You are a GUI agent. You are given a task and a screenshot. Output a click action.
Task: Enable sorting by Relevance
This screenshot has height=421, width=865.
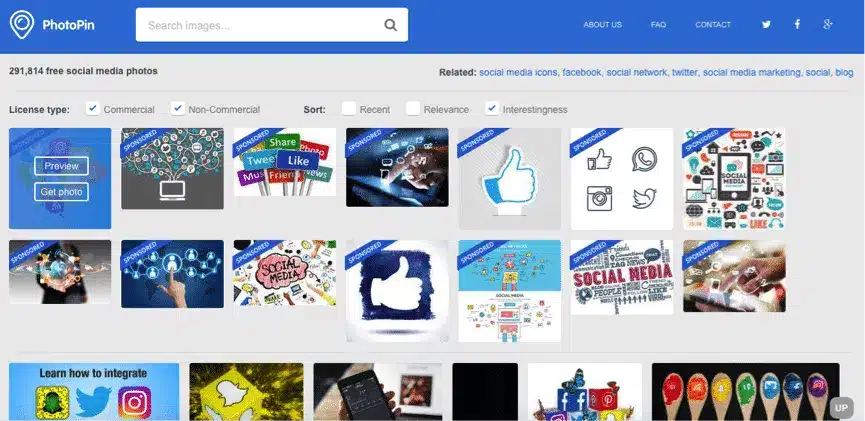(x=413, y=108)
